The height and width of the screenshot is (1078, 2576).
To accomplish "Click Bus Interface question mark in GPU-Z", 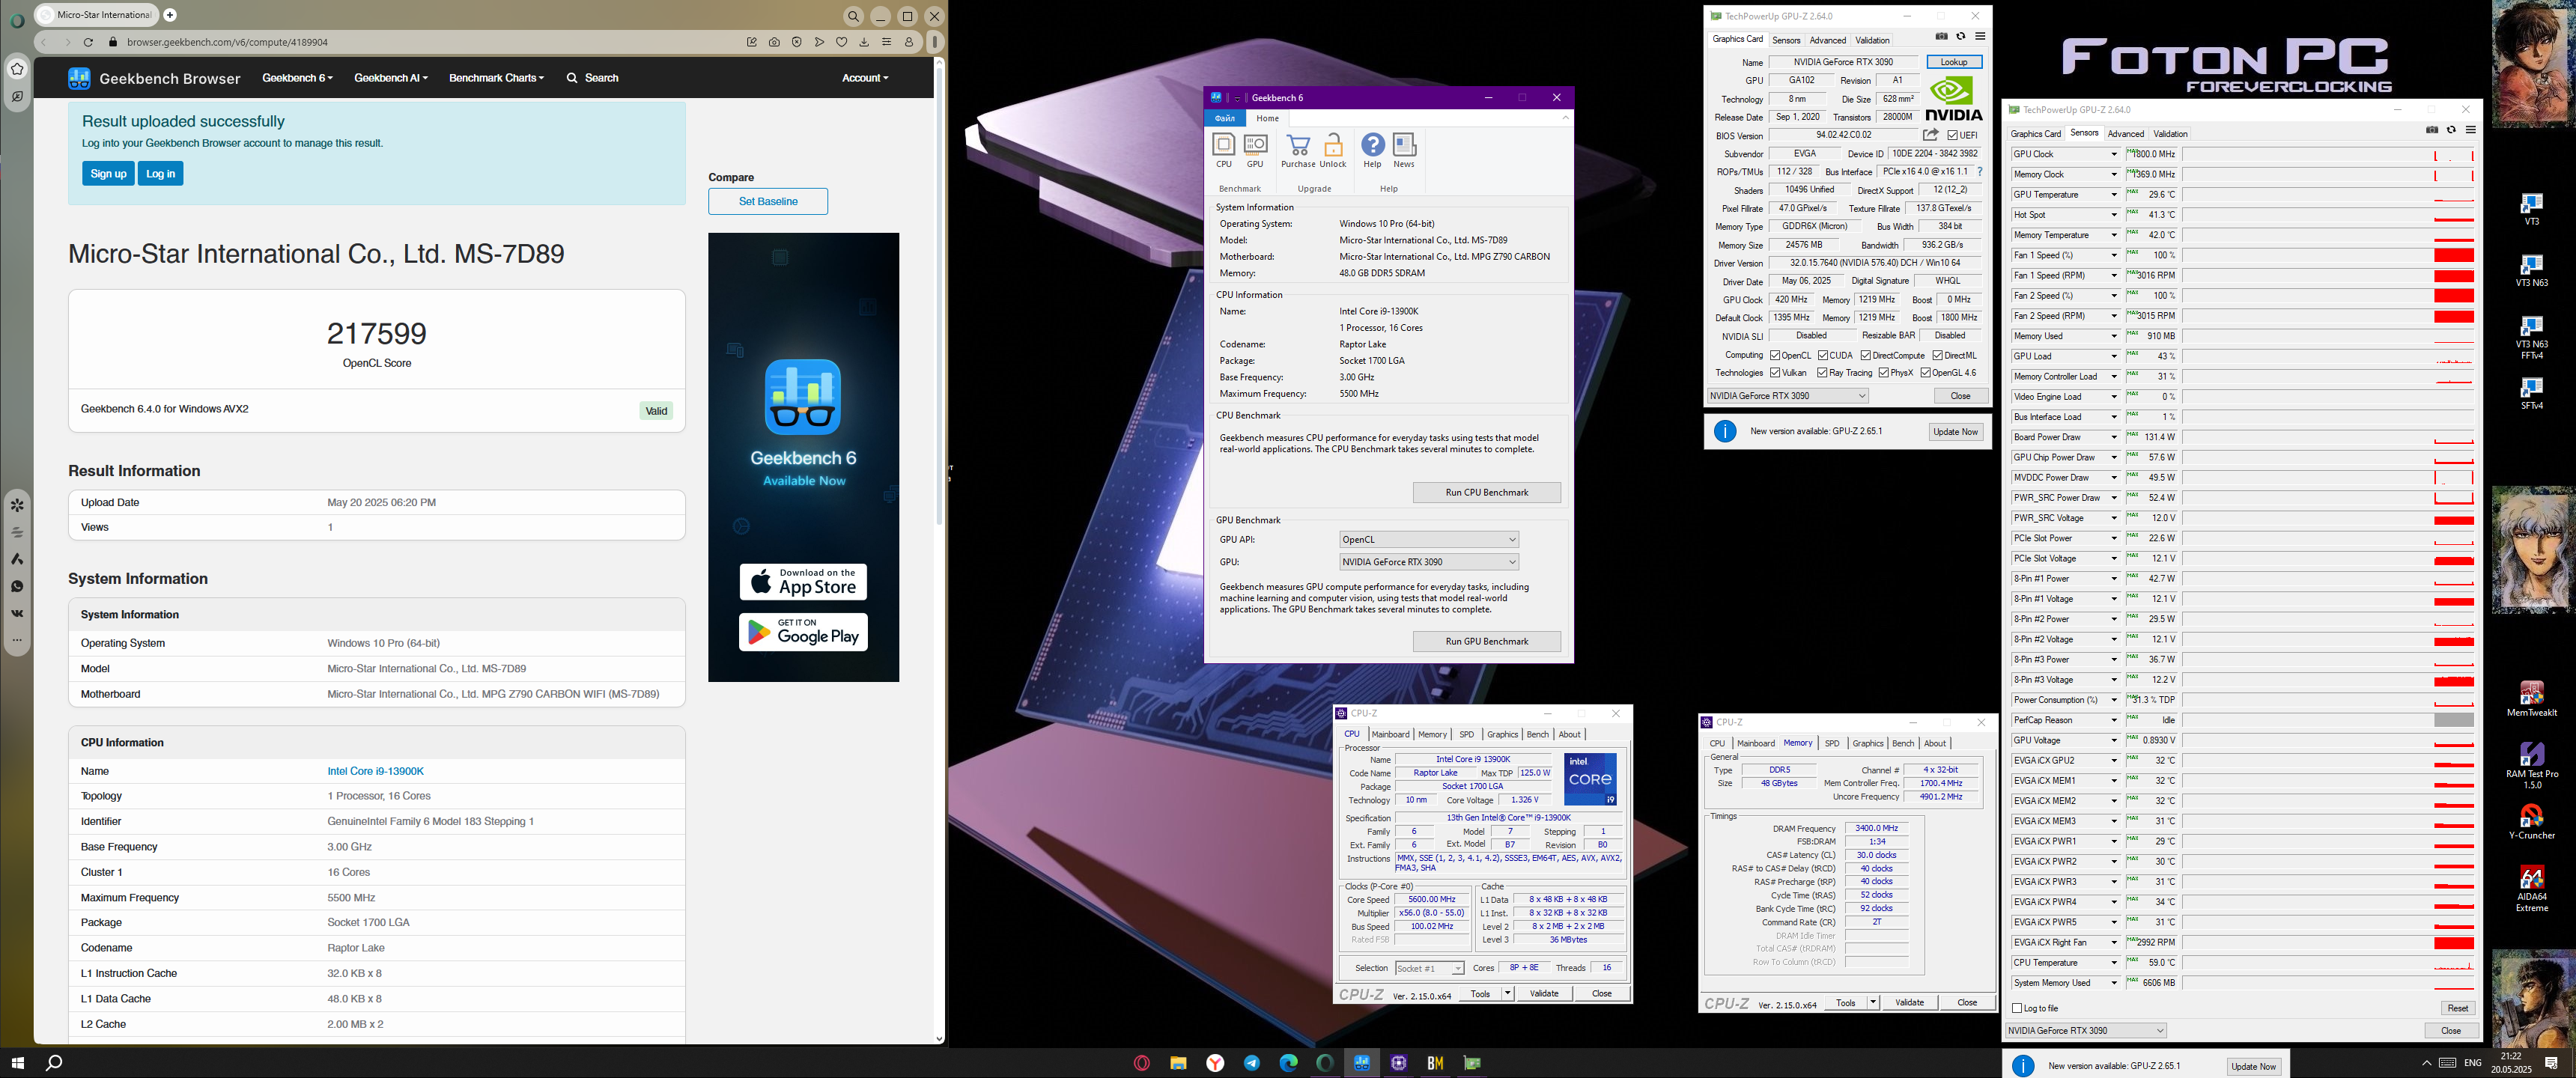I will 1980,172.
